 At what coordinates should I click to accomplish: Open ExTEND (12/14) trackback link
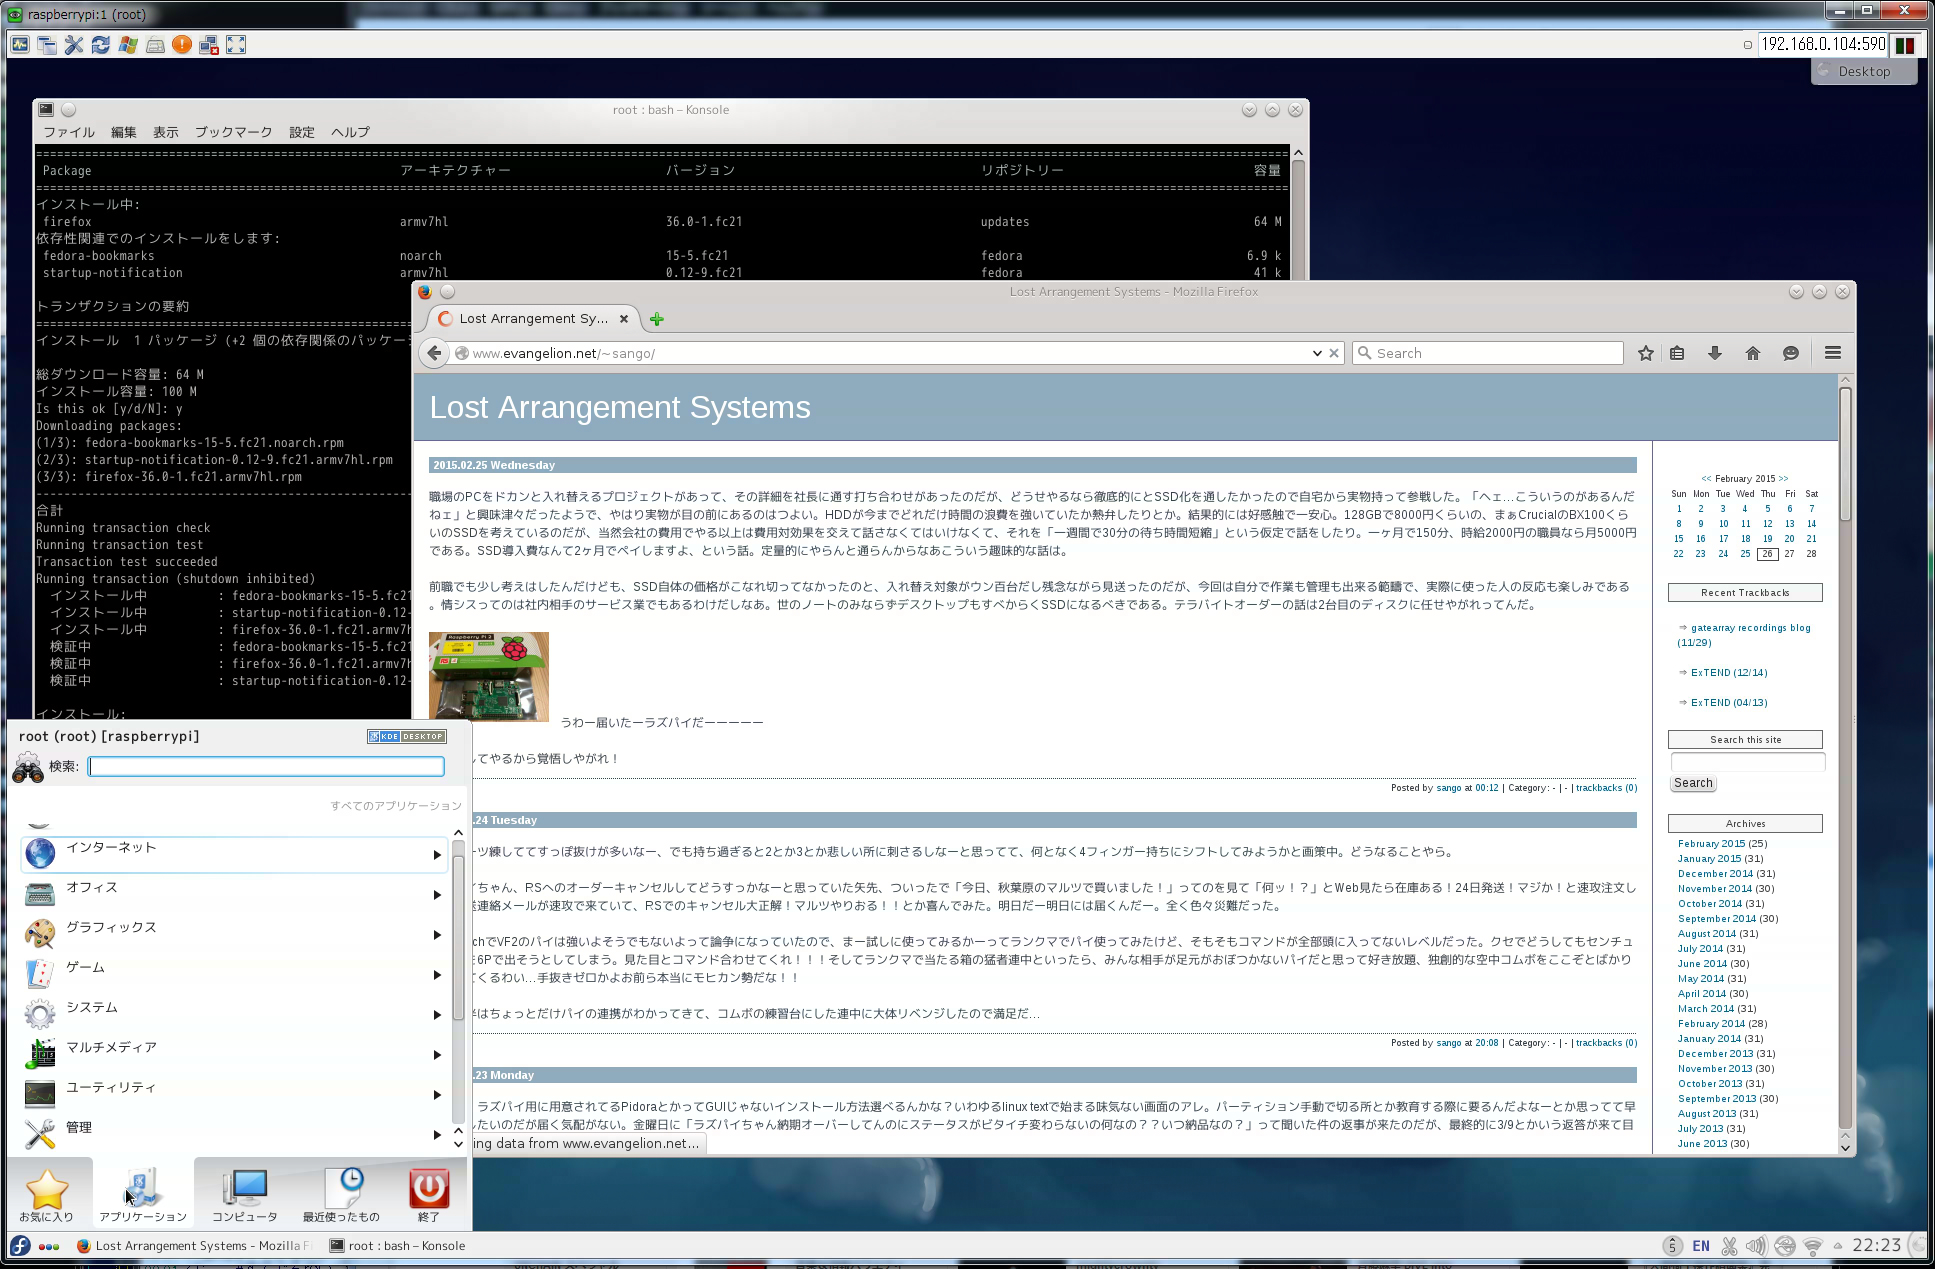tap(1729, 673)
